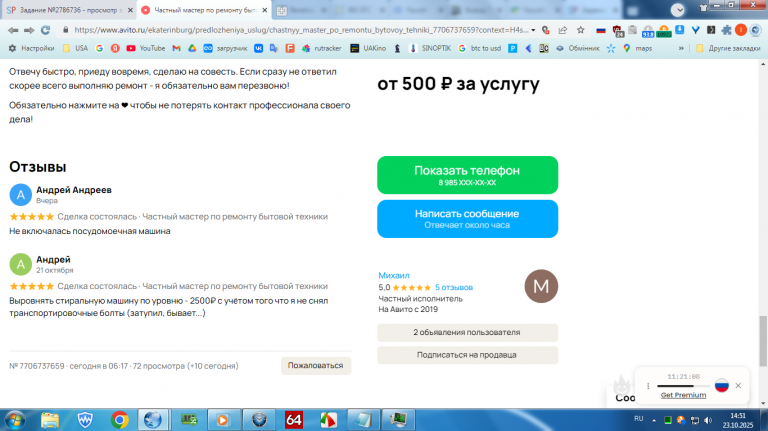Image resolution: width=768 pixels, height=431 pixels.
Task: Click the blue download extension icon
Action: tap(679, 30)
